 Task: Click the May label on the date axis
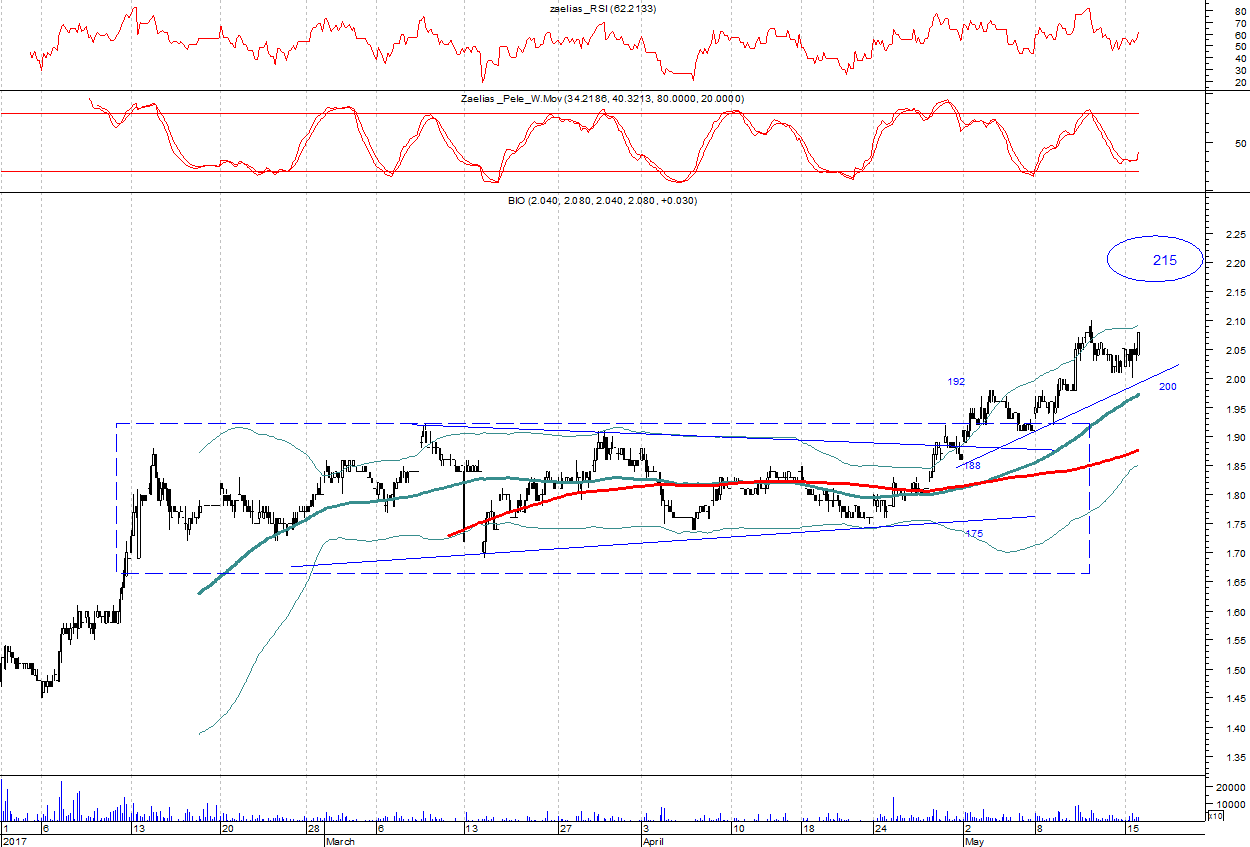pyautogui.click(x=972, y=842)
